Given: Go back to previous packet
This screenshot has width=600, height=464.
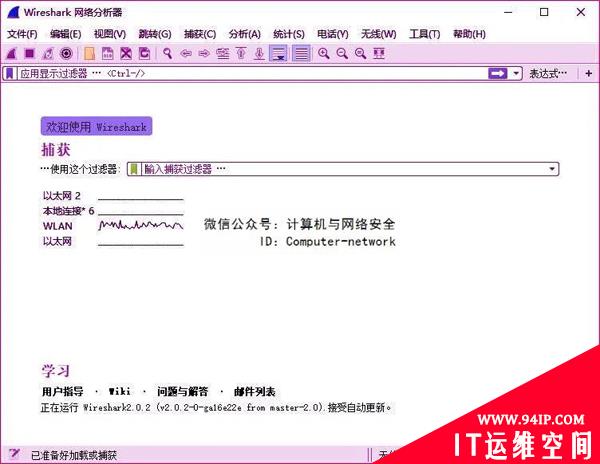Looking at the screenshot, I should pyautogui.click(x=186, y=54).
